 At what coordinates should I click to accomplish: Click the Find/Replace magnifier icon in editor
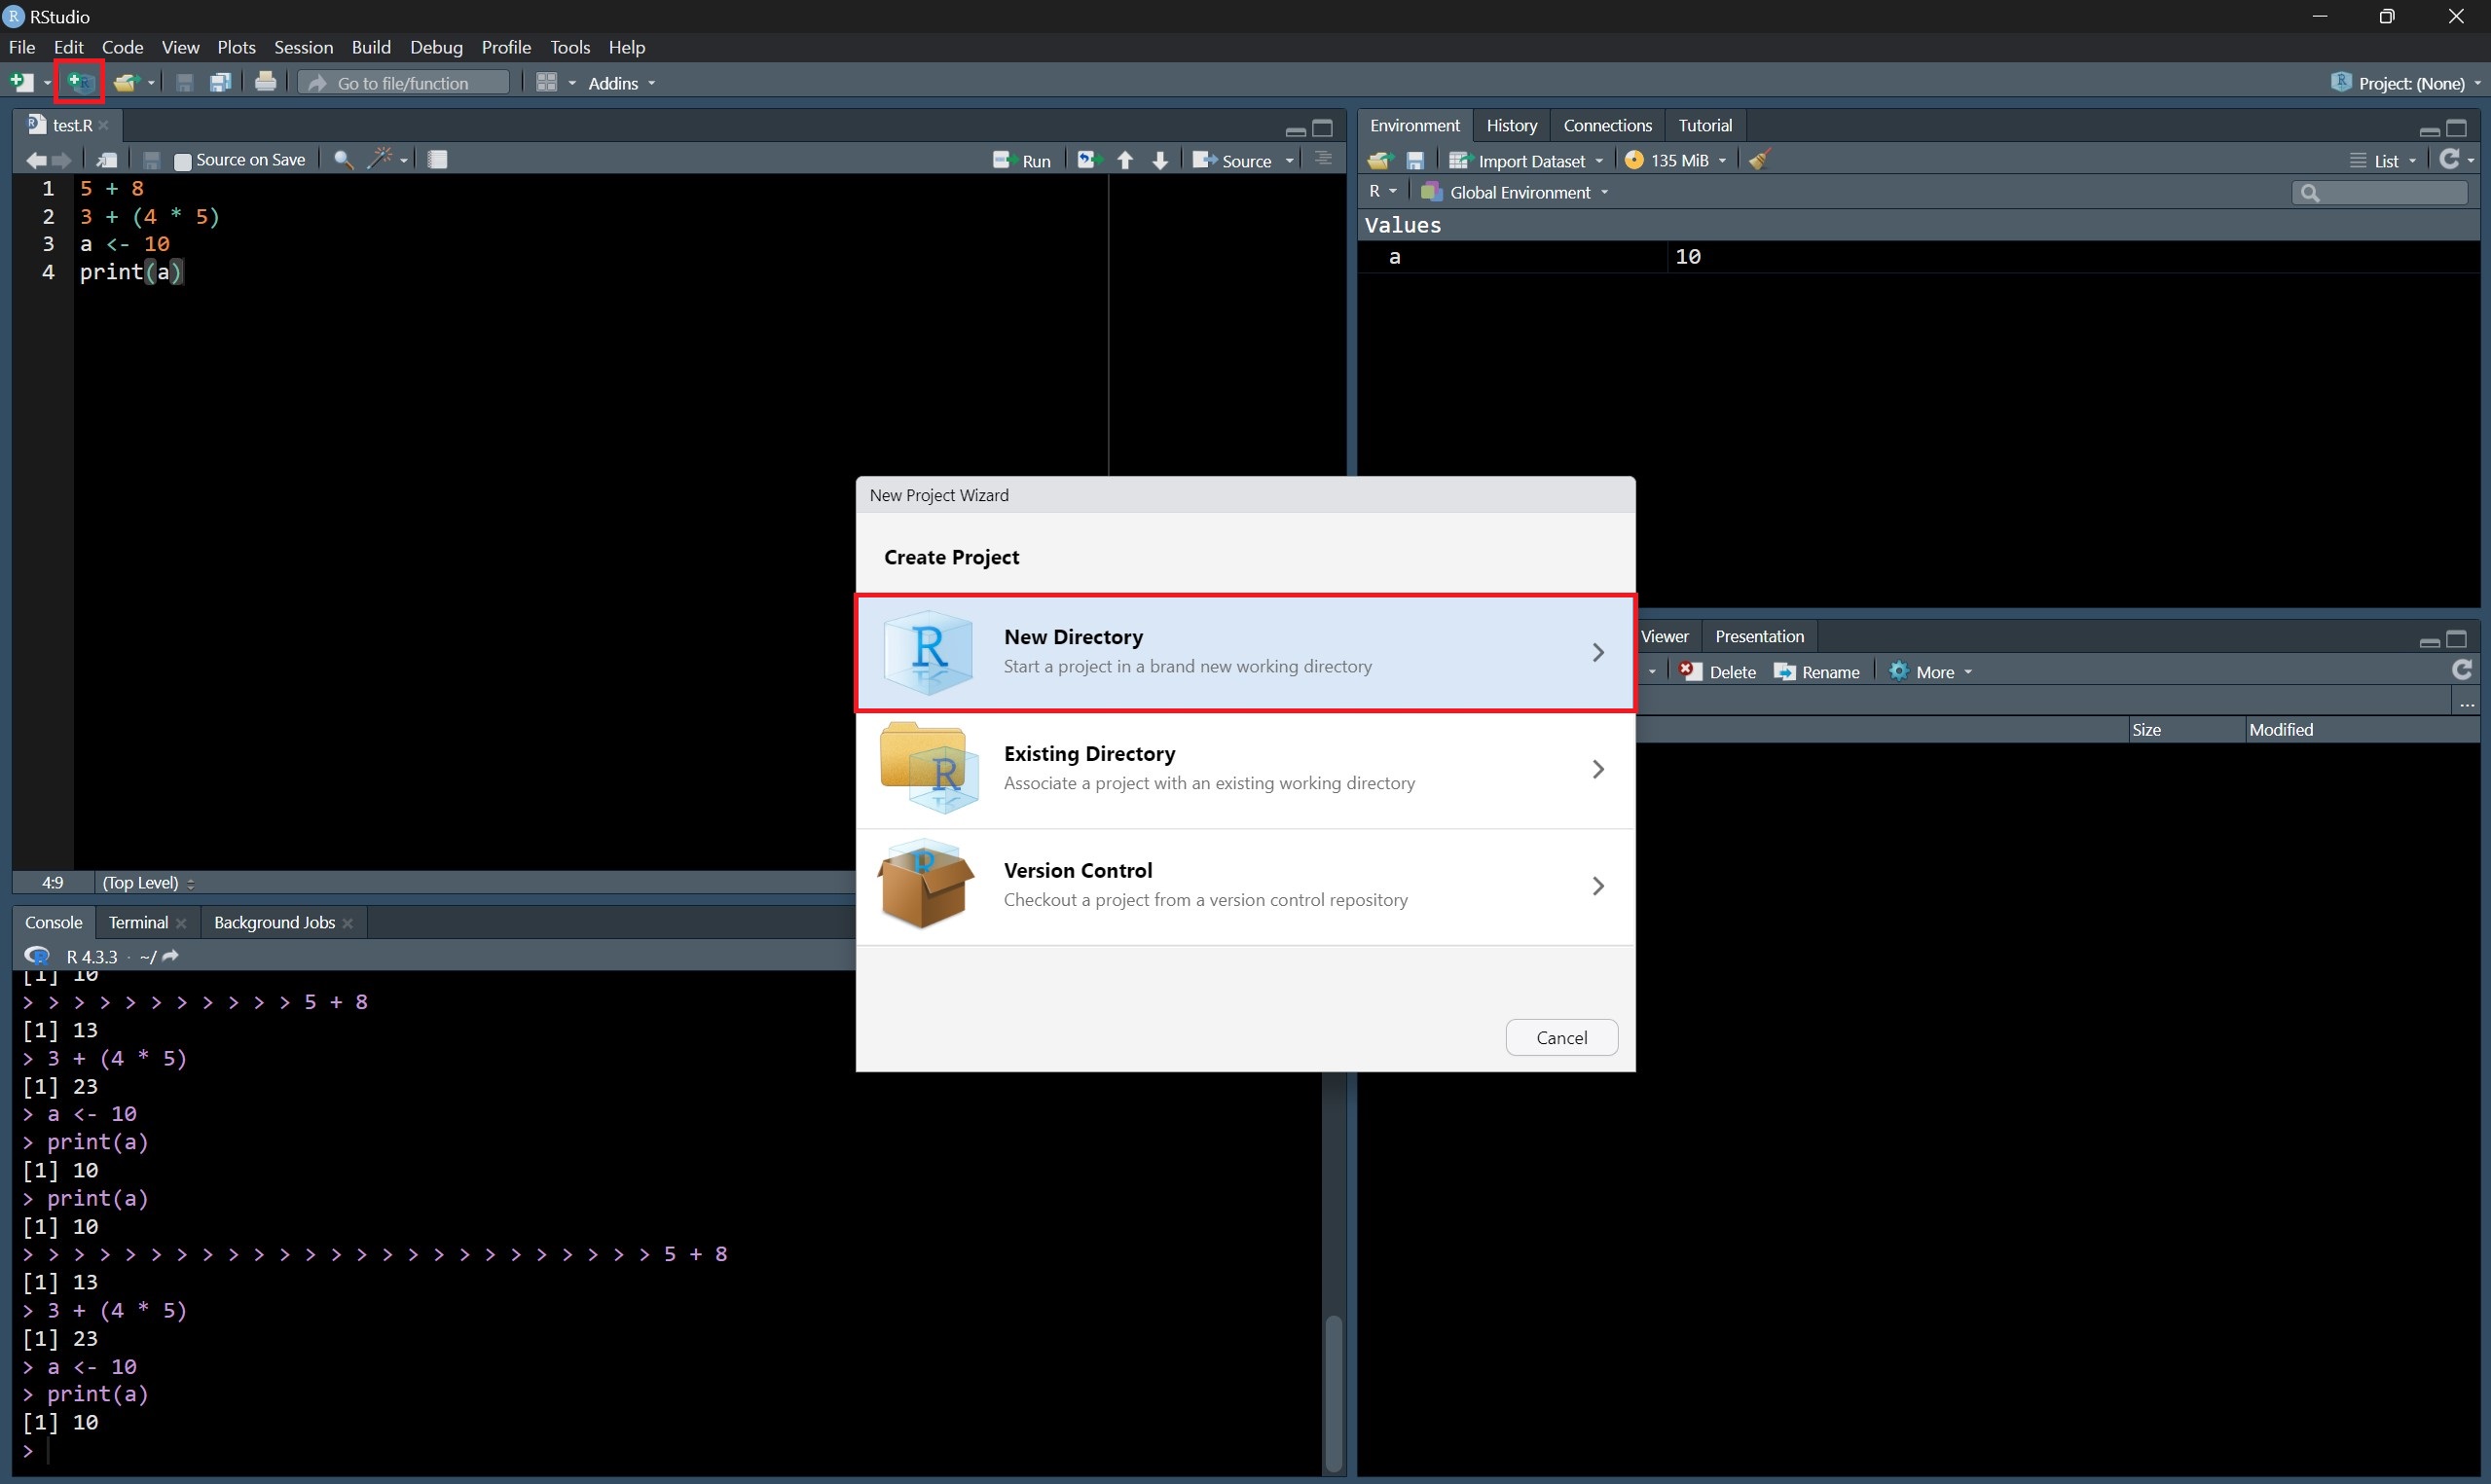(343, 159)
